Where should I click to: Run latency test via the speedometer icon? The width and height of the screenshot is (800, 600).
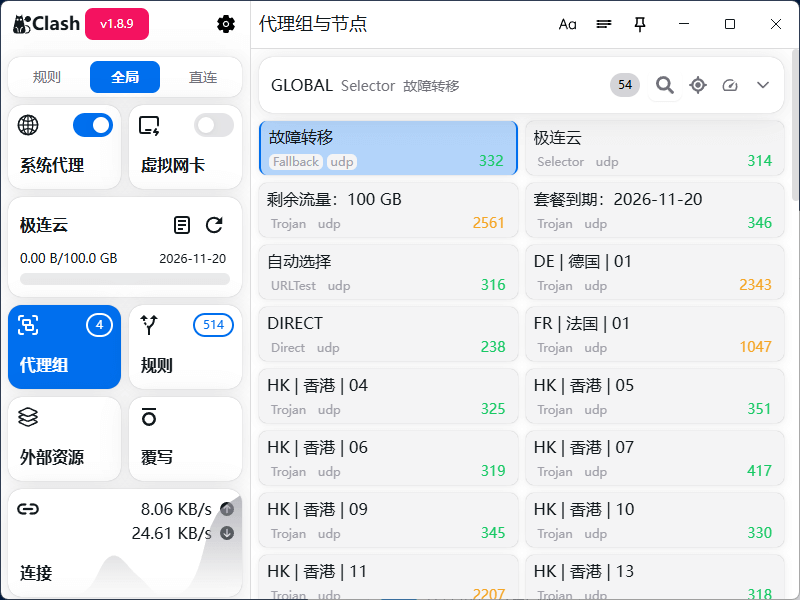click(x=731, y=85)
